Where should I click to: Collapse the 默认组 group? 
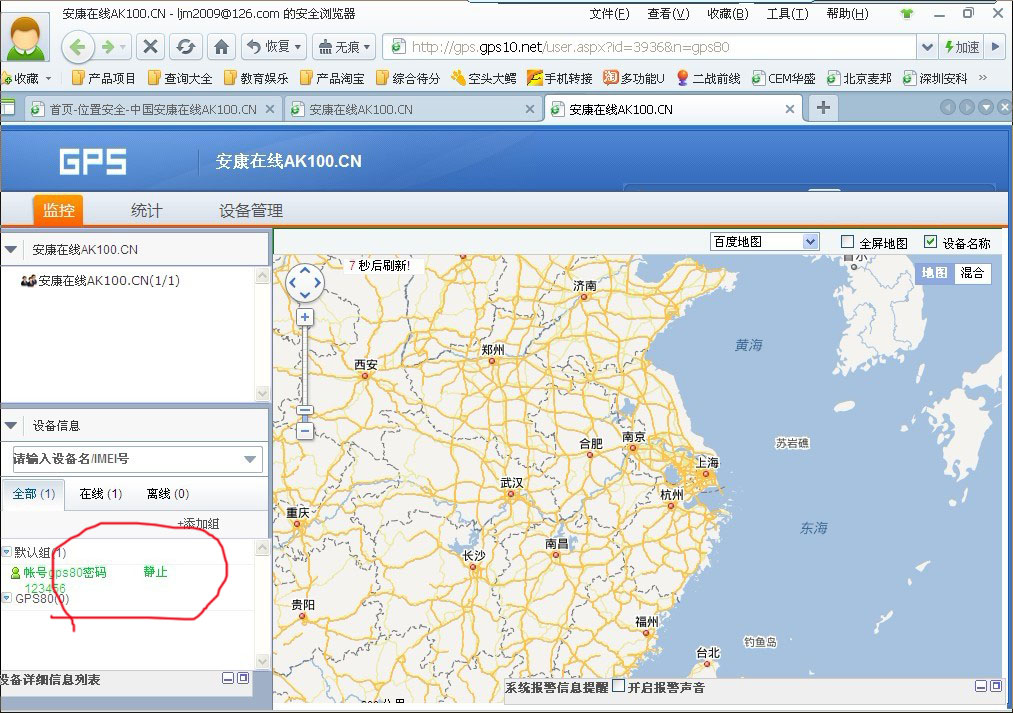point(6,552)
